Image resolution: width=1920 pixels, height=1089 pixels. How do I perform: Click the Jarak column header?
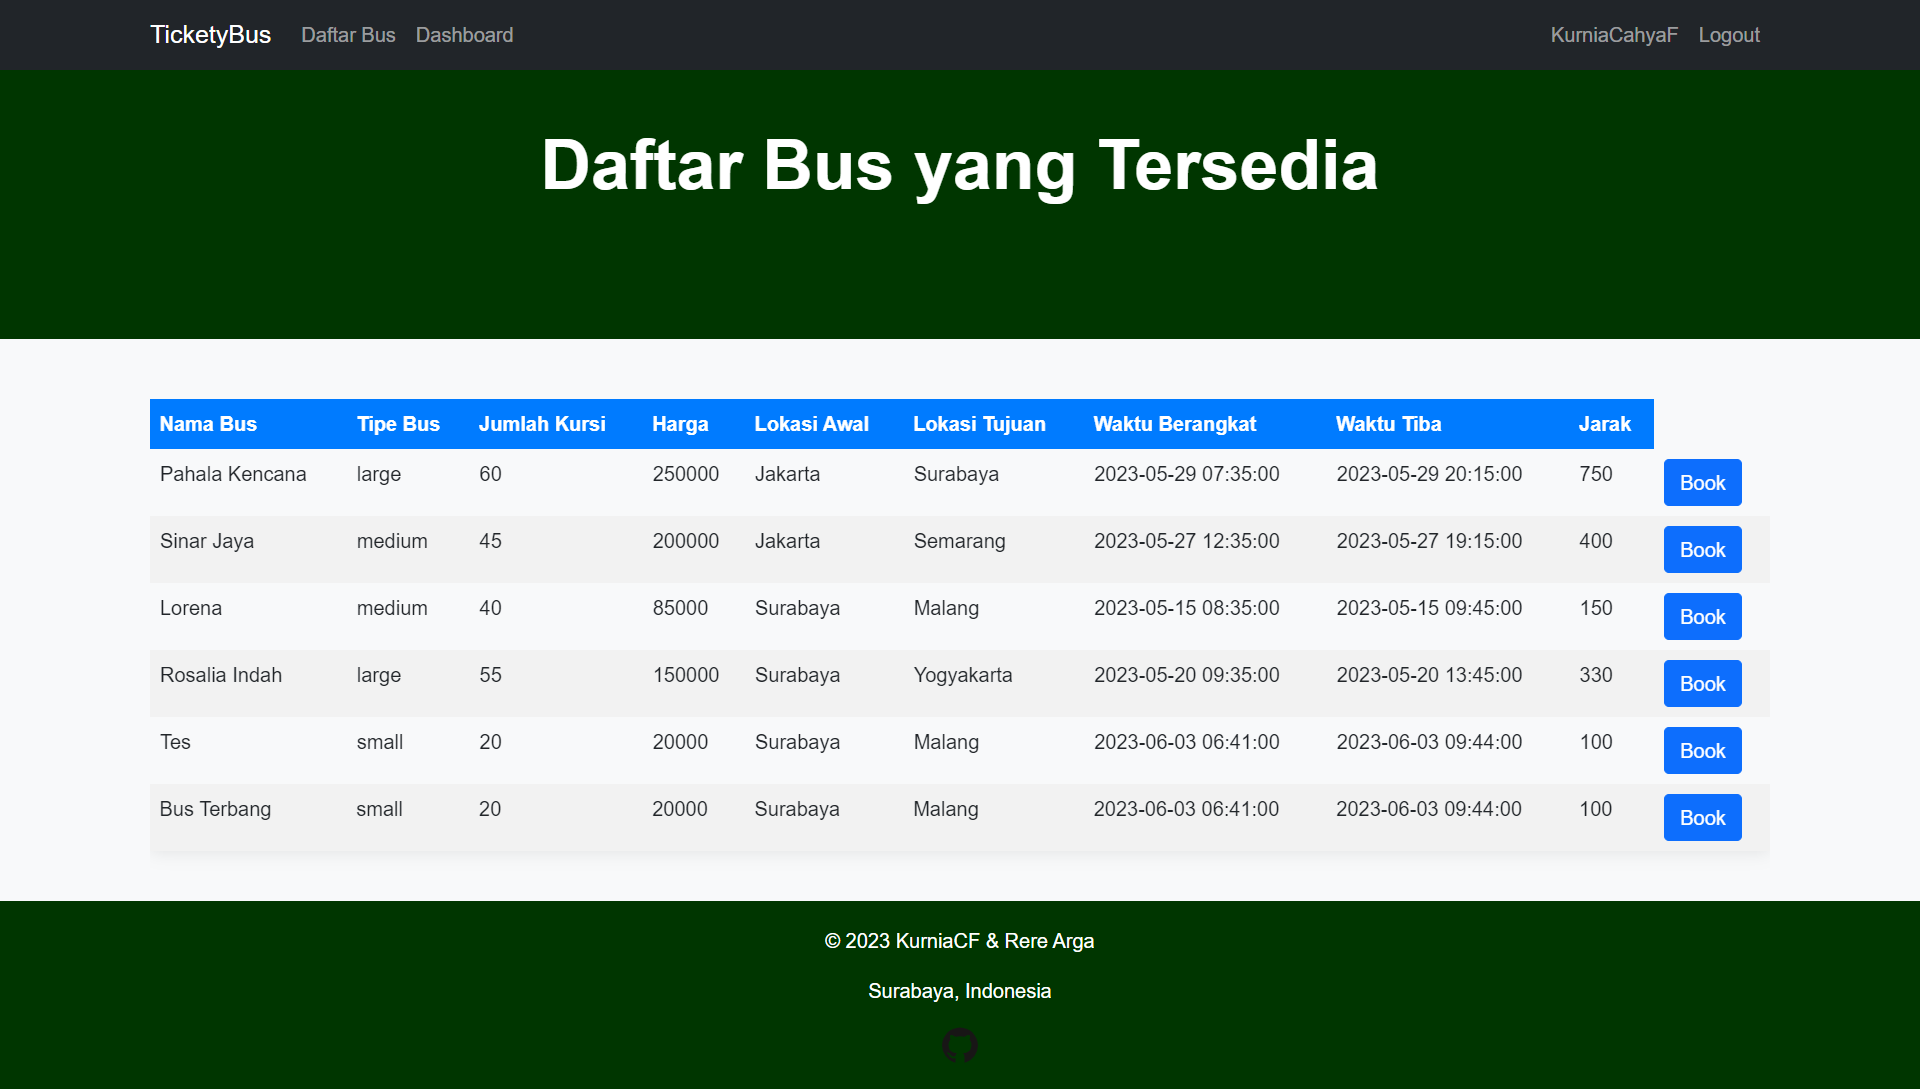coord(1604,424)
